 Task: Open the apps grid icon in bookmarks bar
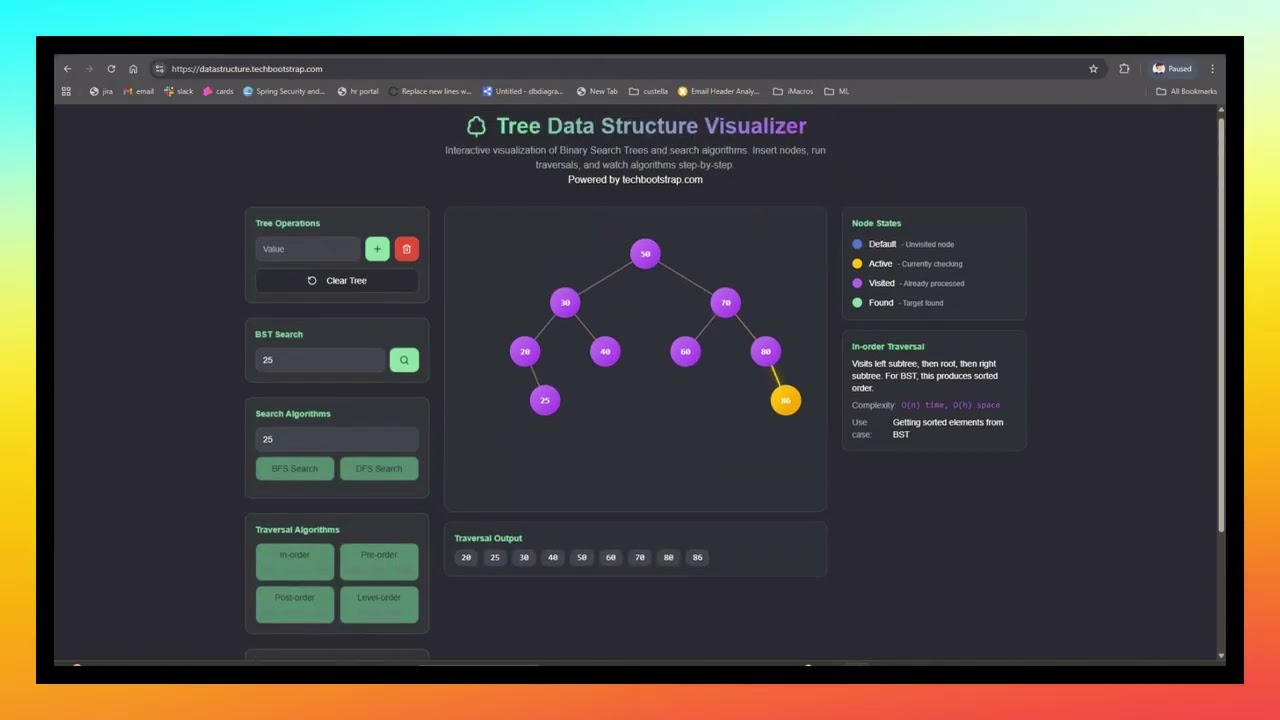click(x=66, y=91)
